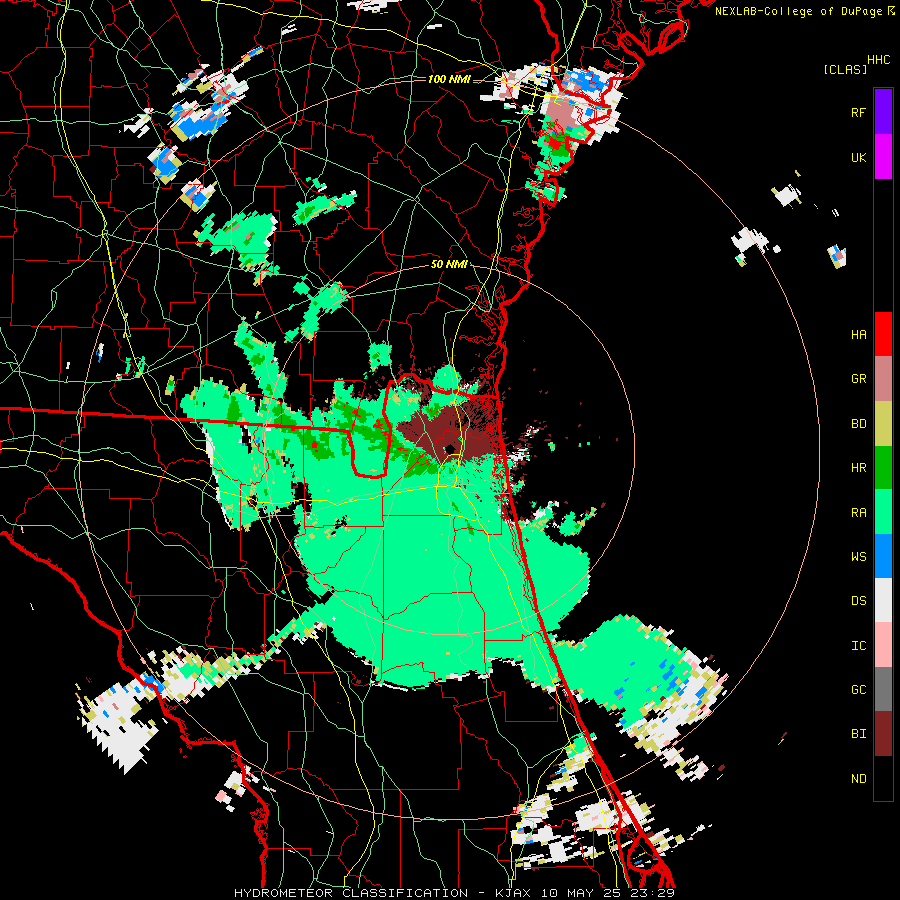Click the HR dark green legend swatch

[883, 468]
